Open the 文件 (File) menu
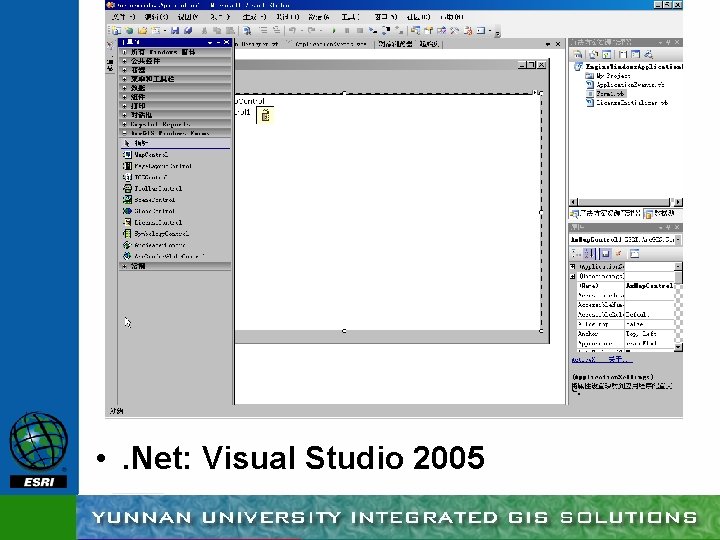The image size is (720, 540). (x=123, y=17)
